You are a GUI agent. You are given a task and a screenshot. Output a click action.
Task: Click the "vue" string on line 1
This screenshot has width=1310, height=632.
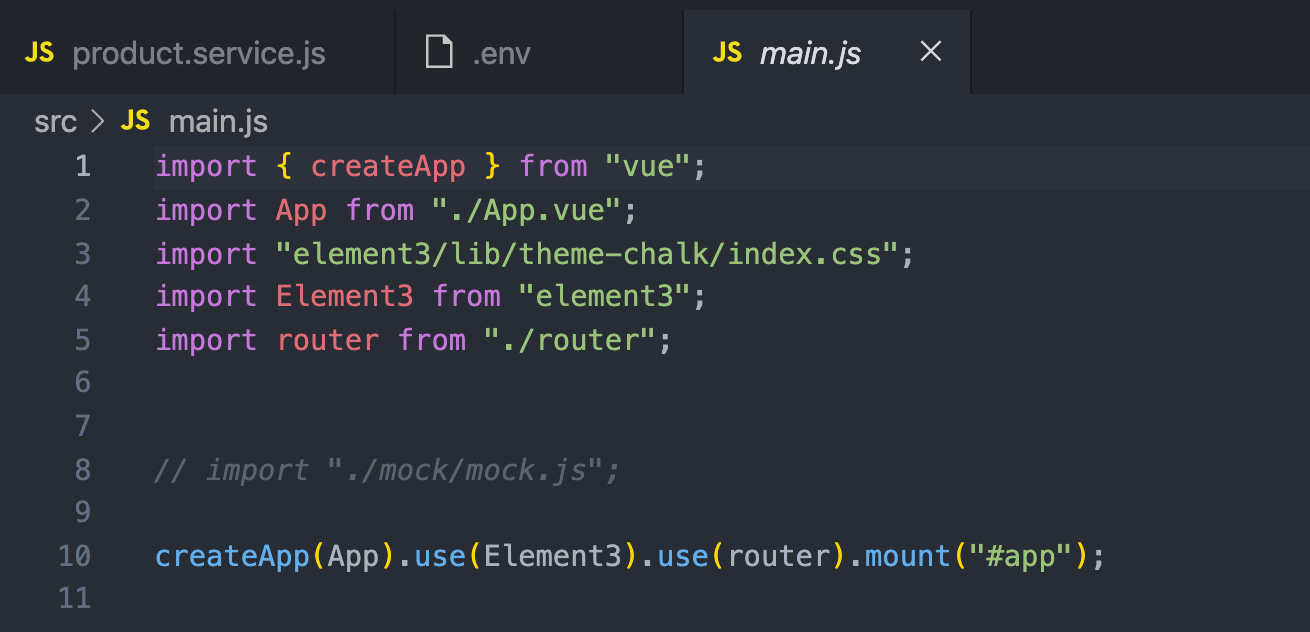pyautogui.click(x=648, y=166)
